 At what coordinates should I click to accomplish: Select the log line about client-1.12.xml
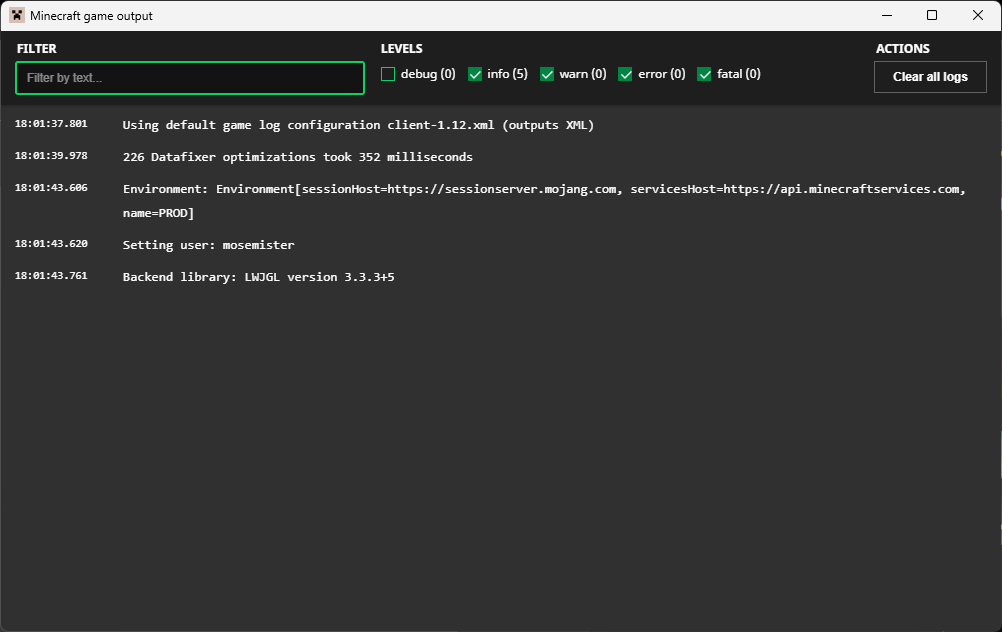pos(358,125)
